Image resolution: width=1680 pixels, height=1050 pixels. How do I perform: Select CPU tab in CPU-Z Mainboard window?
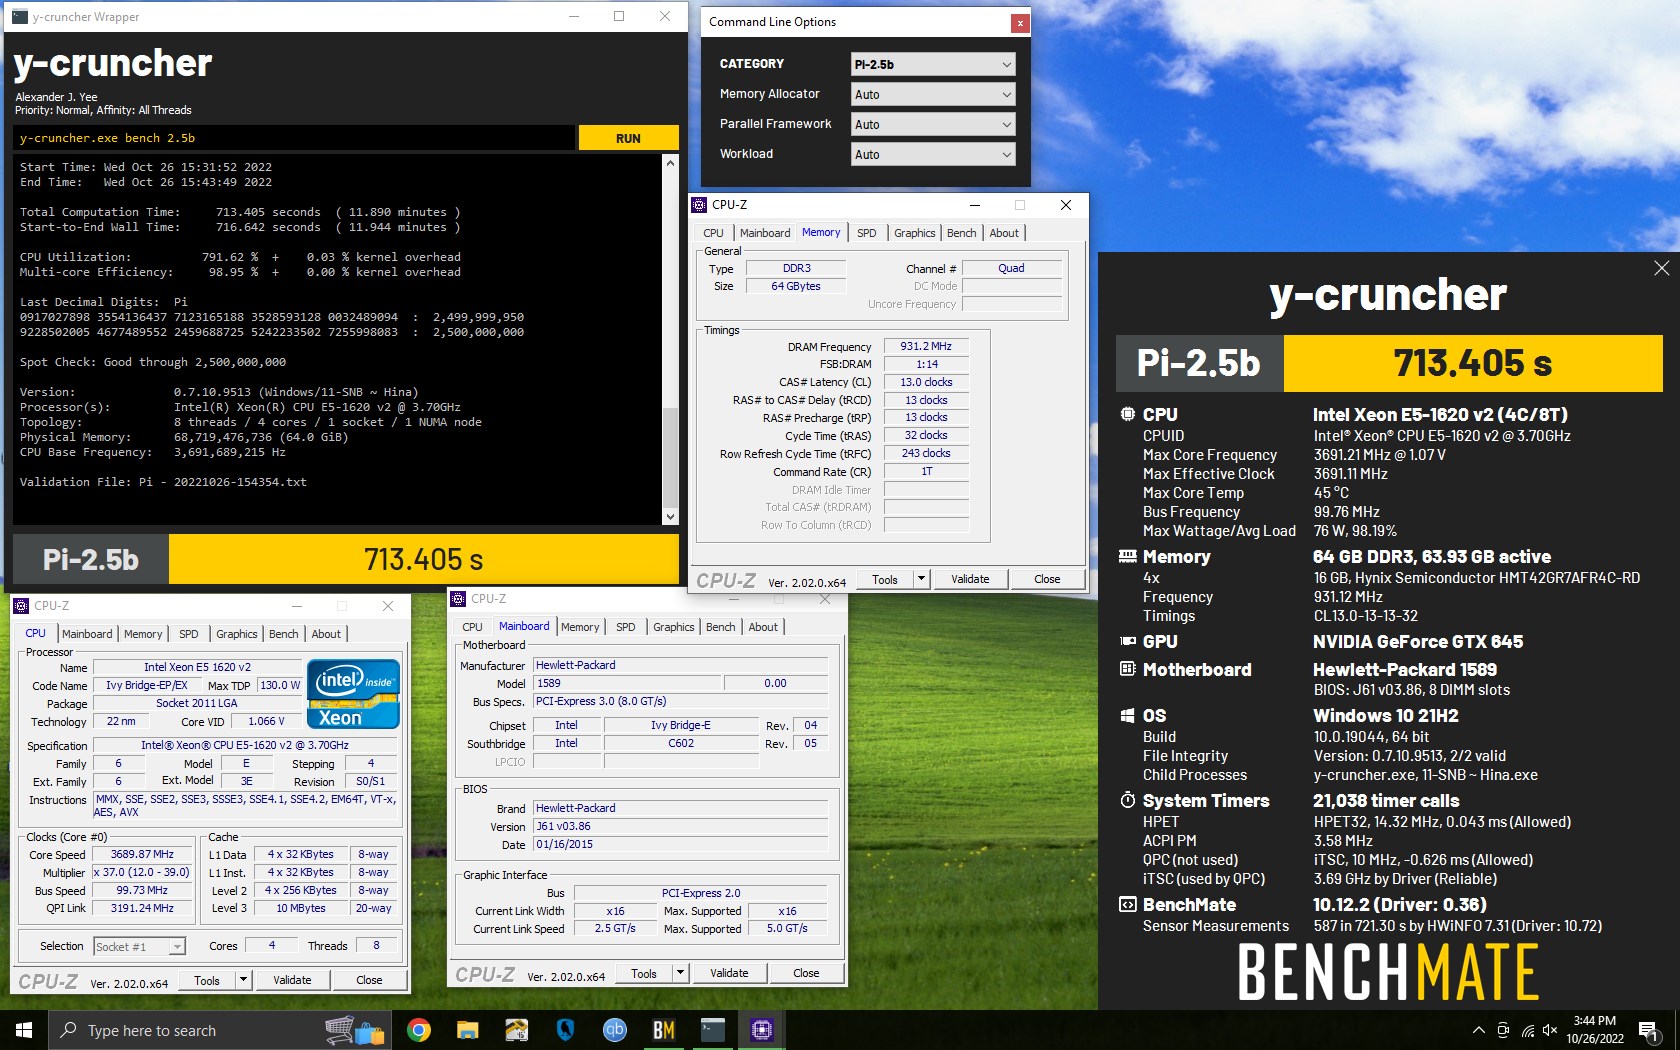coord(472,627)
